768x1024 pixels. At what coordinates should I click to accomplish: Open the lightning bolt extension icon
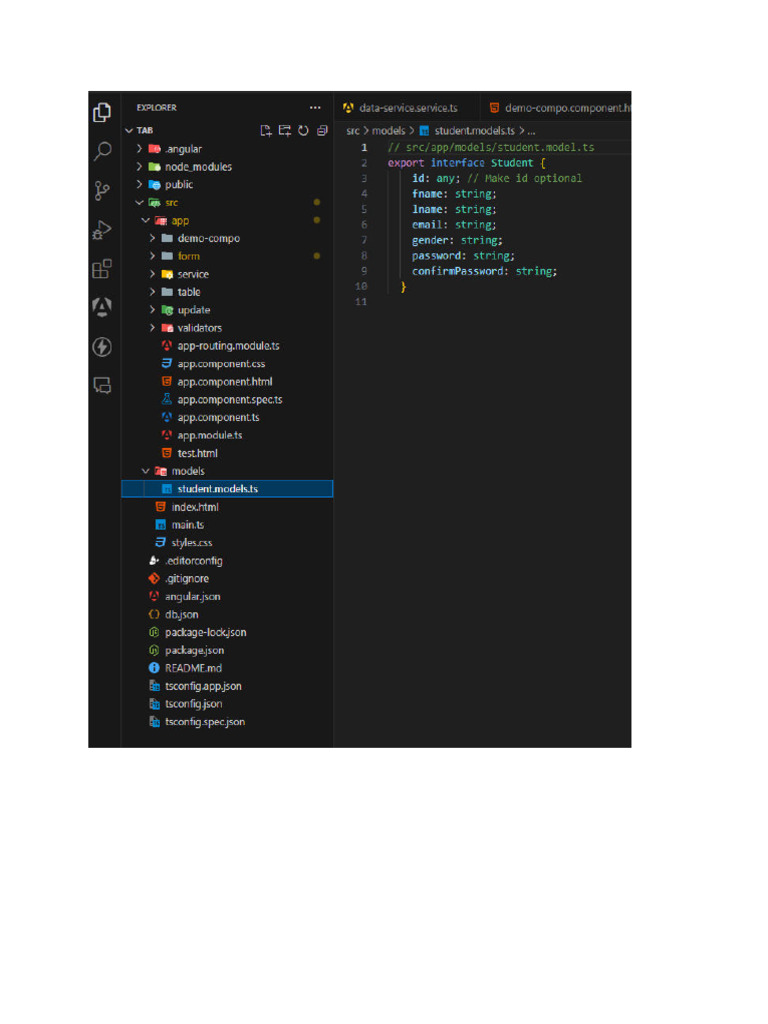(102, 347)
